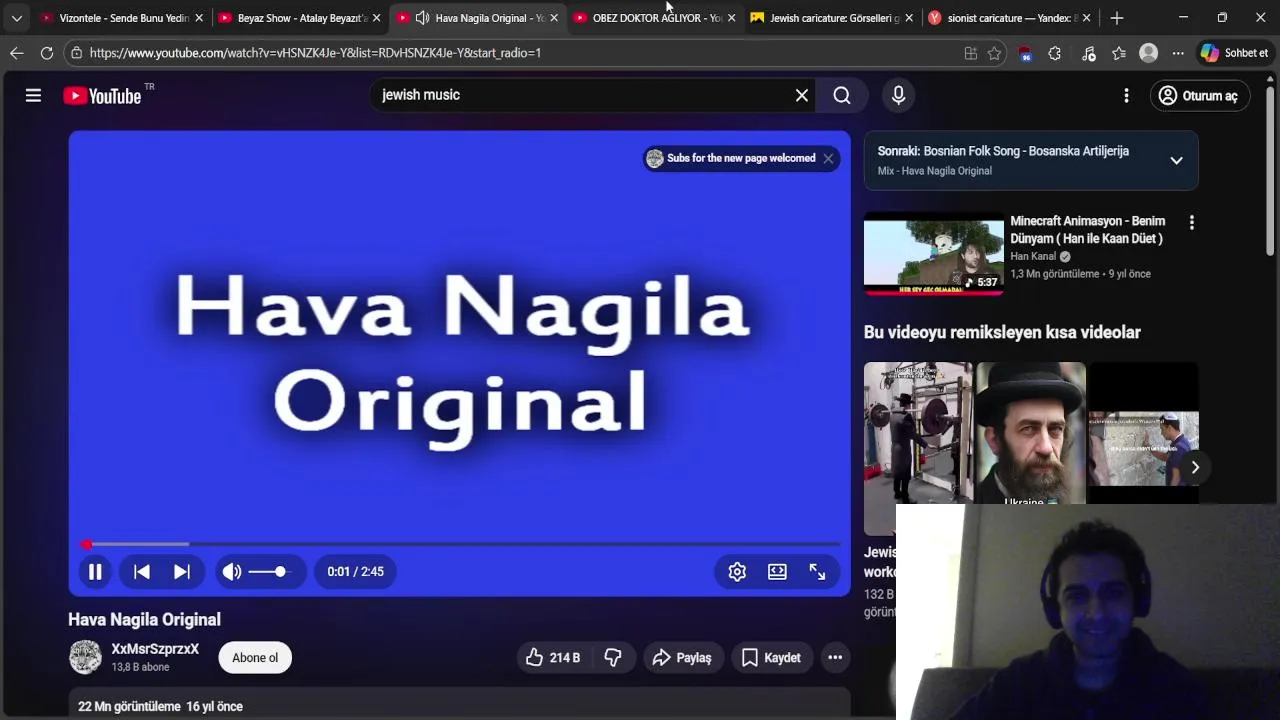Start voice search with the microphone
The width and height of the screenshot is (1280, 720).
(898, 95)
